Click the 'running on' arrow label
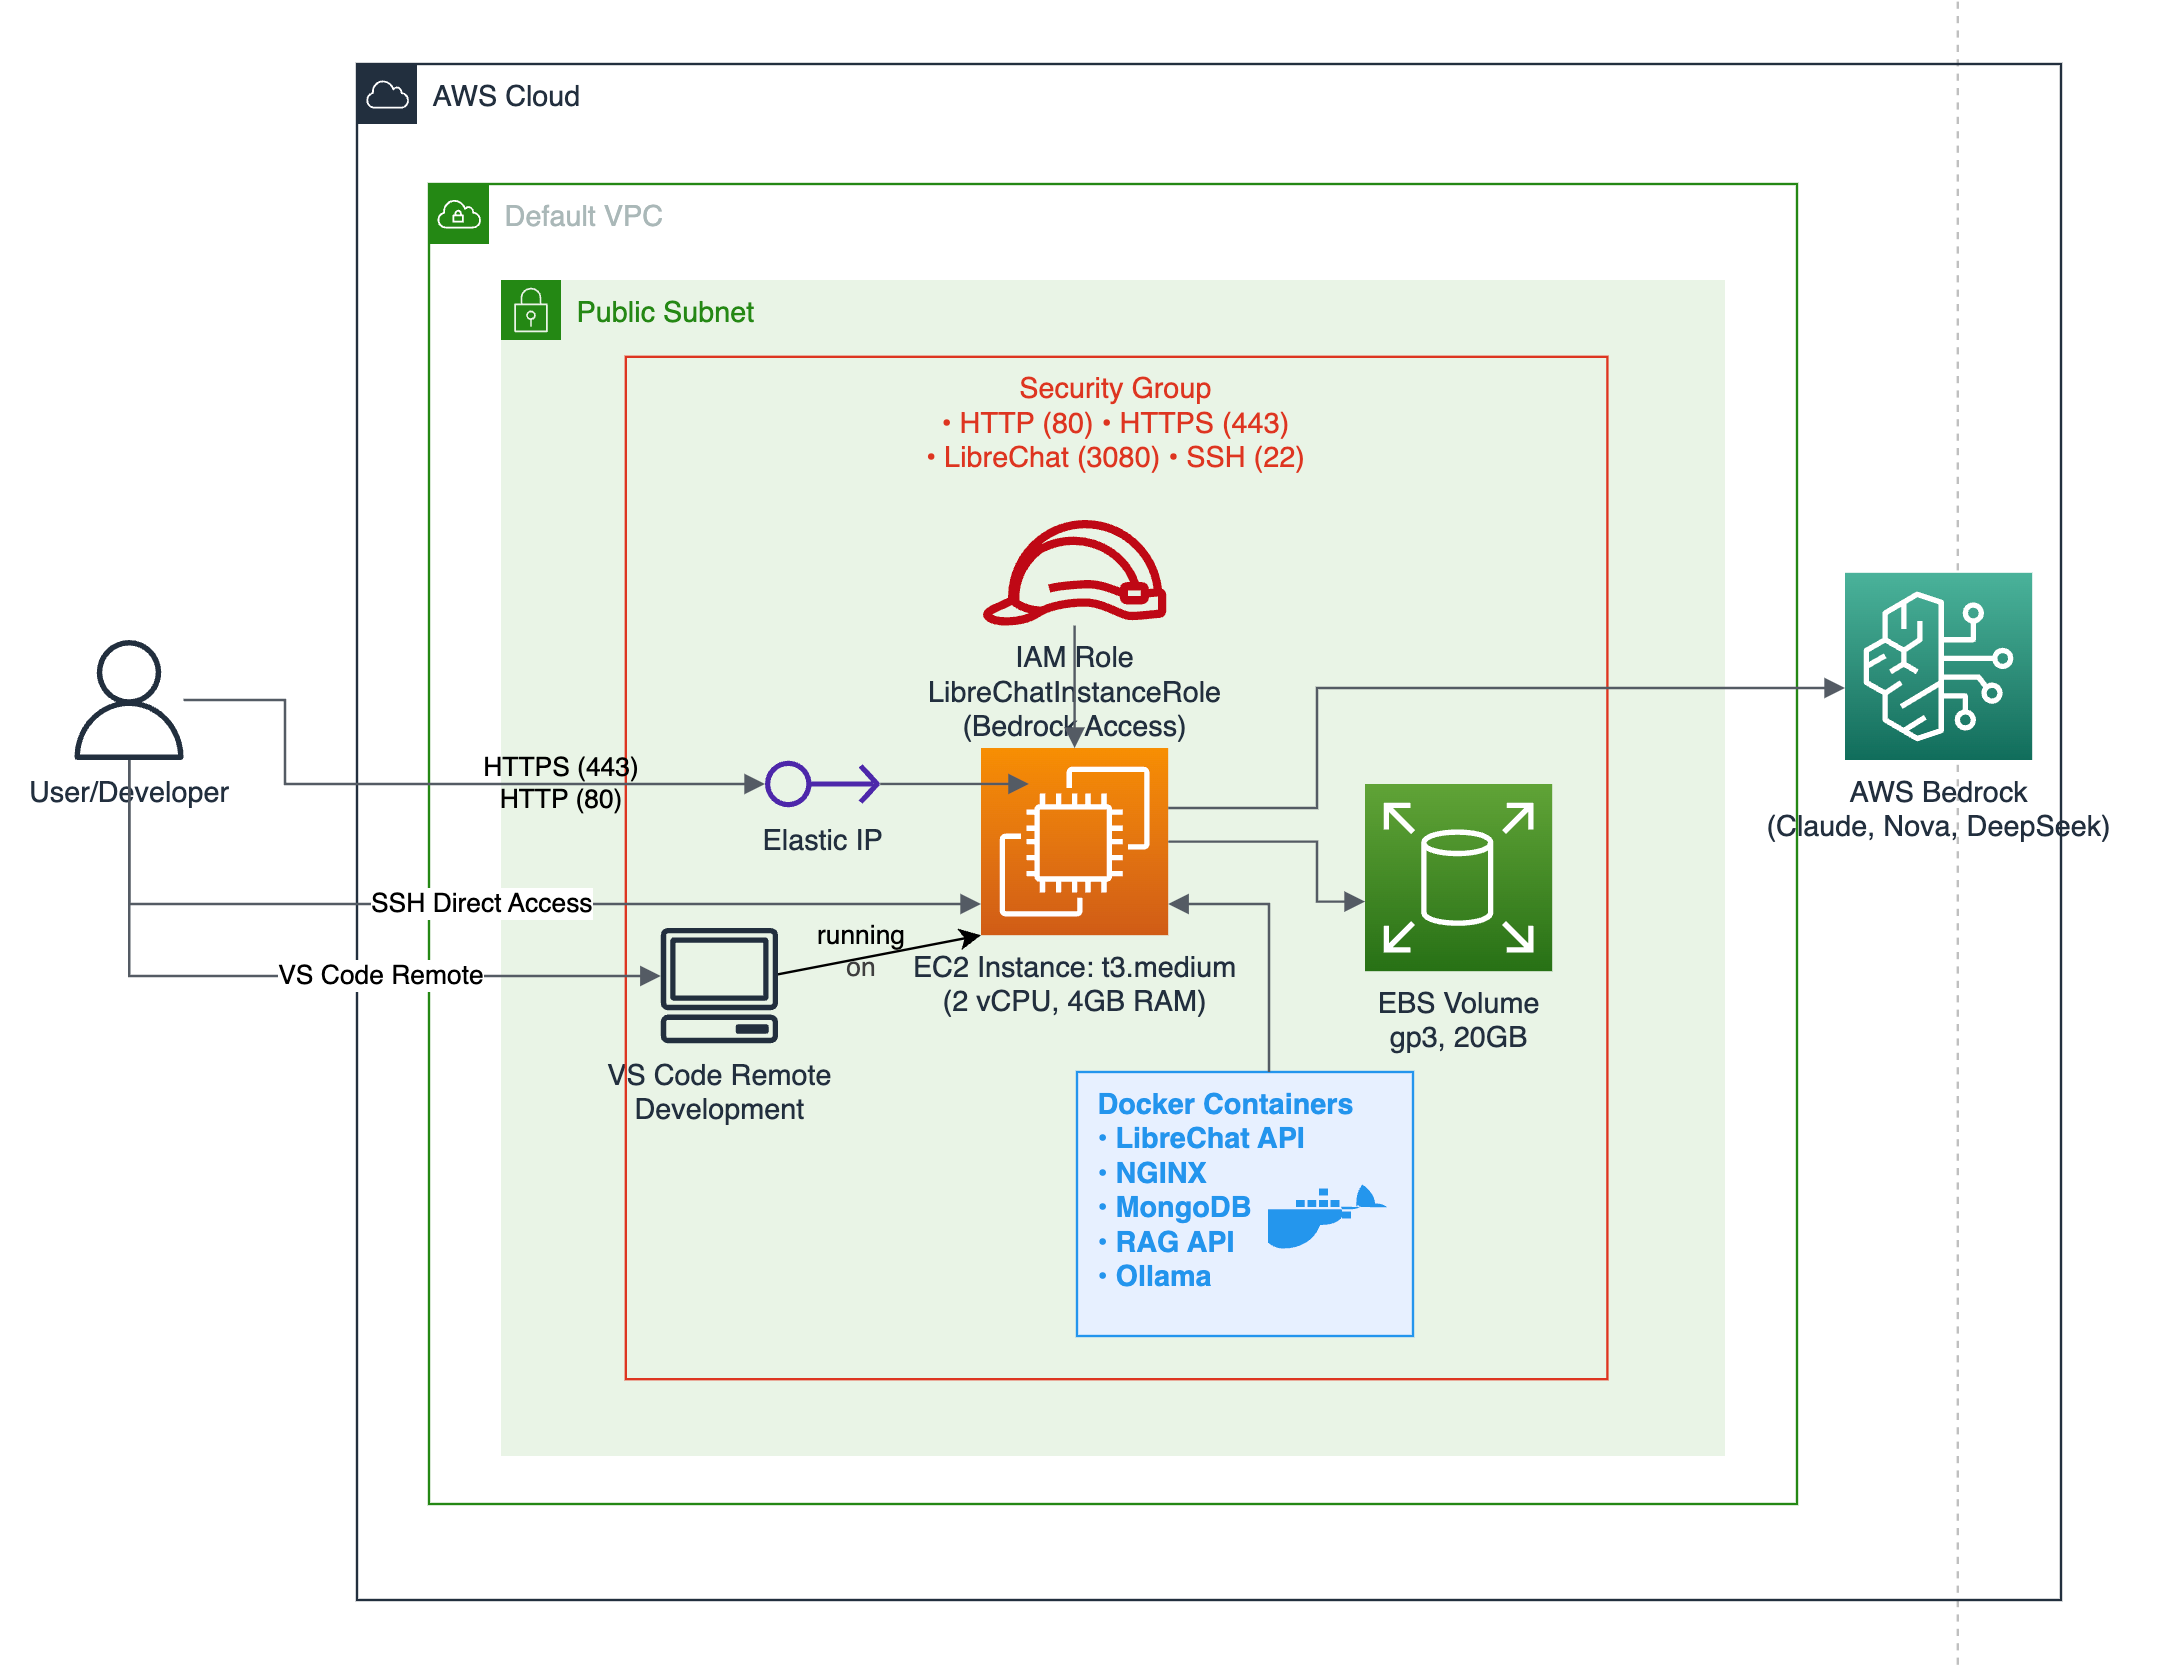2168x1672 pixels. [860, 951]
